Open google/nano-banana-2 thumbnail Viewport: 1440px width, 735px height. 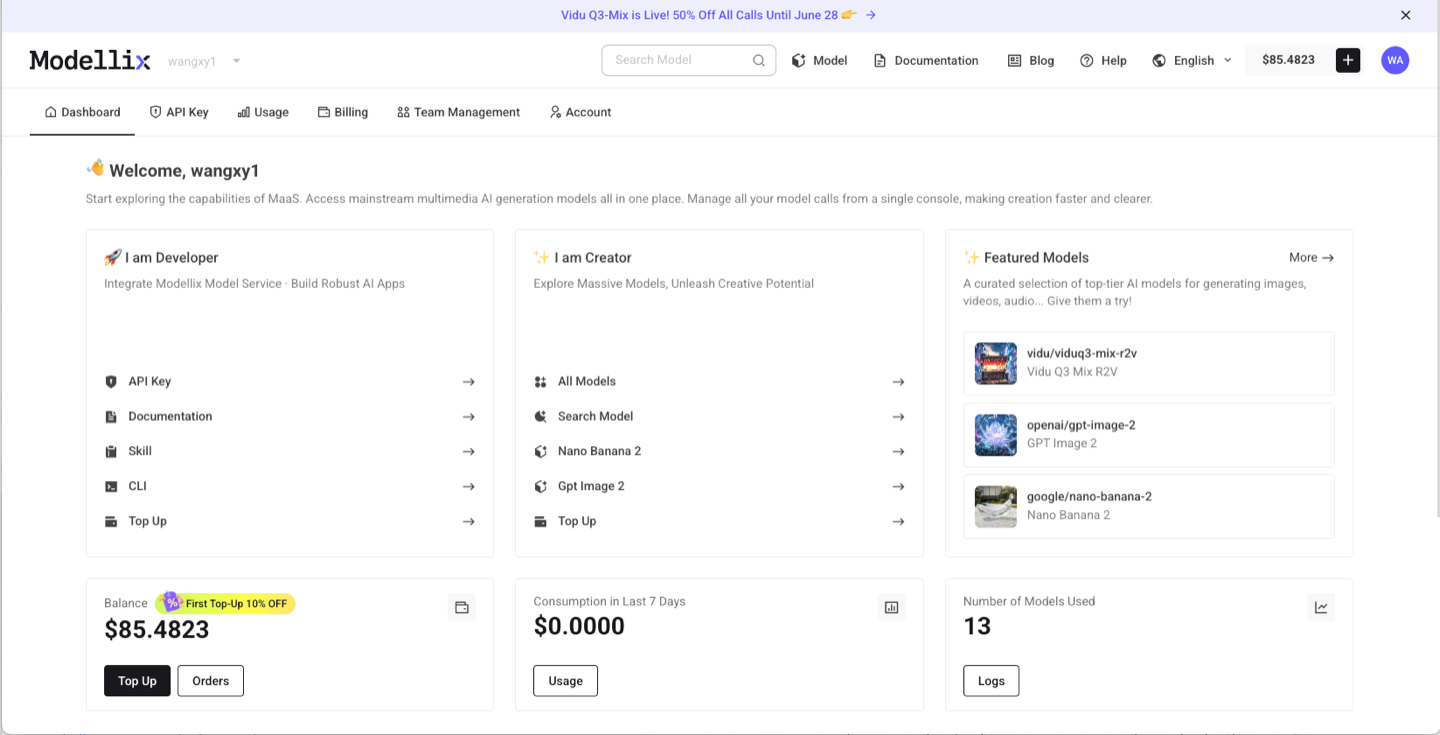[996, 507]
